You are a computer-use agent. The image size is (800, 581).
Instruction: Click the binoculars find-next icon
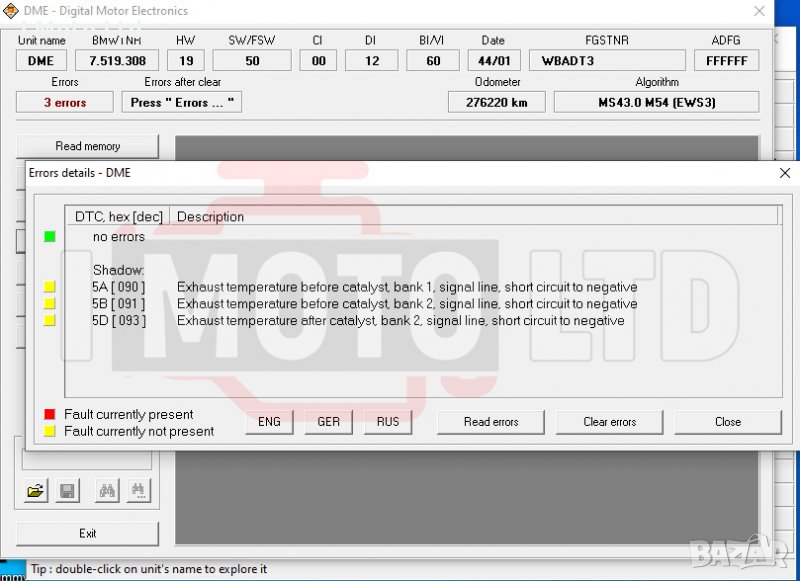coord(138,491)
